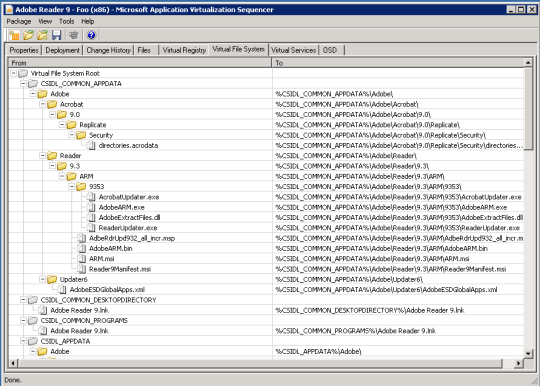
Task: Click the yellow folder icon beside Security
Action: (x=81, y=135)
